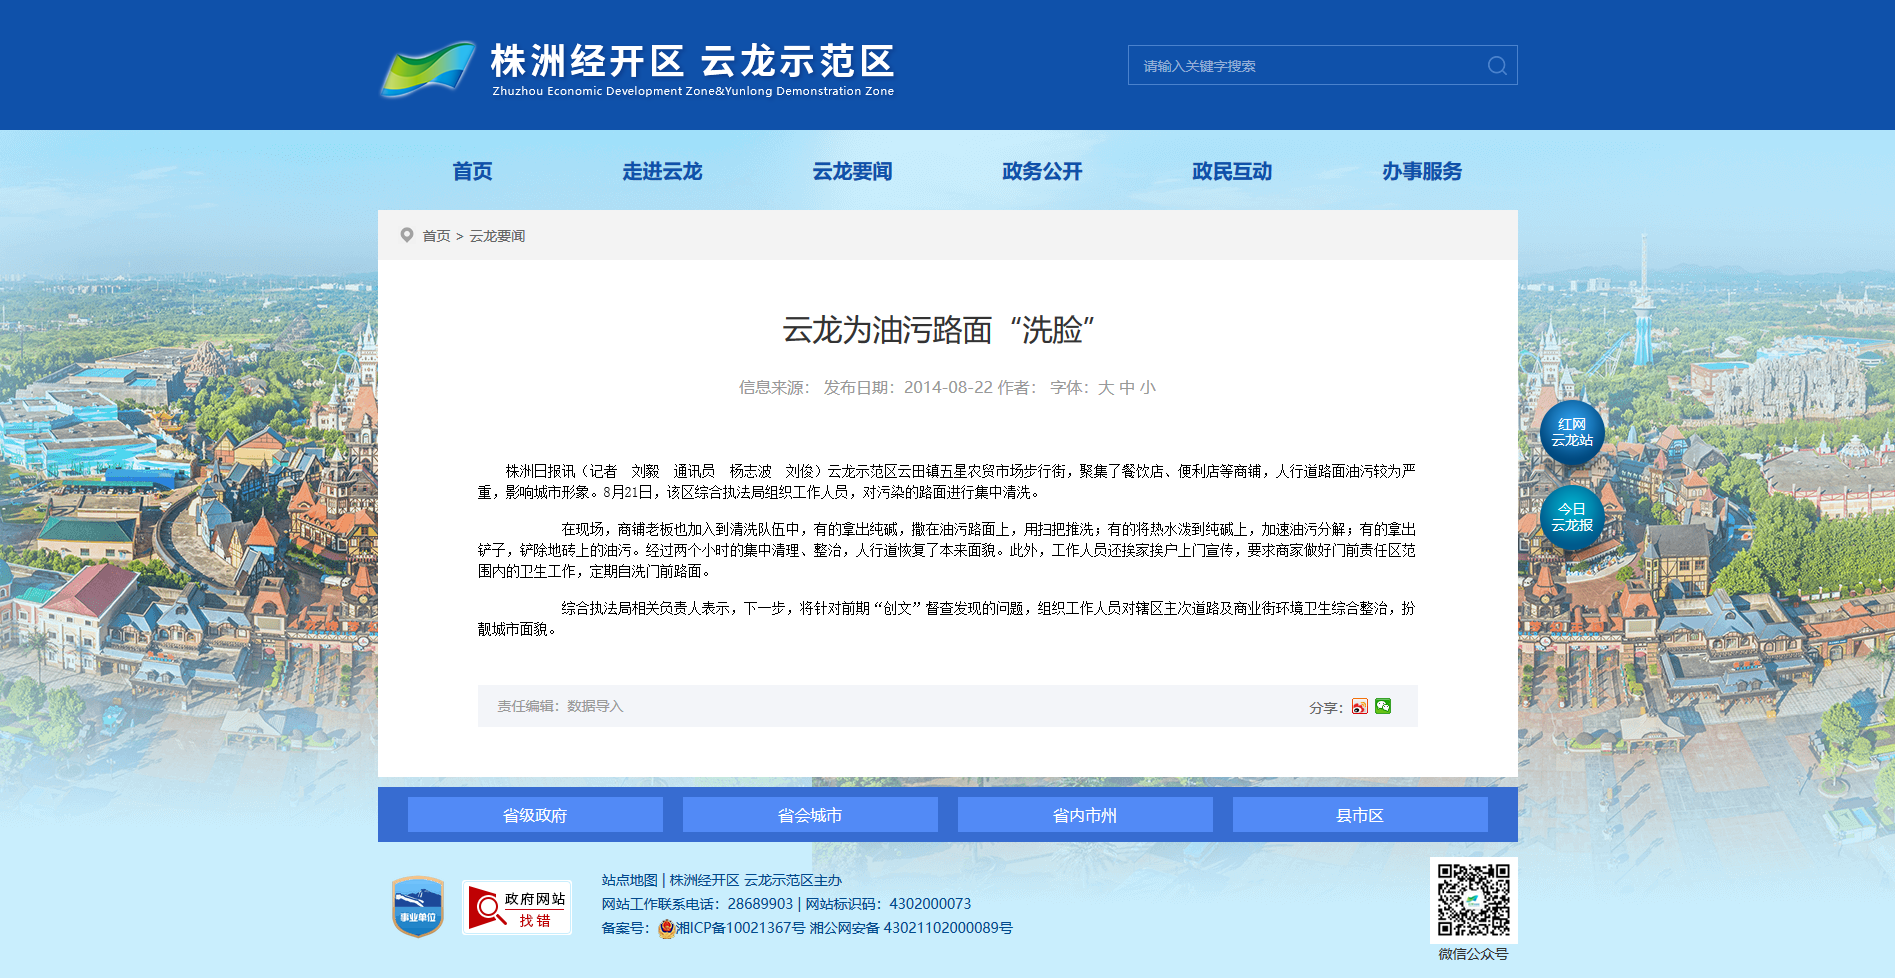
Task: Go to 办事服务 navigation item
Action: point(1422,171)
